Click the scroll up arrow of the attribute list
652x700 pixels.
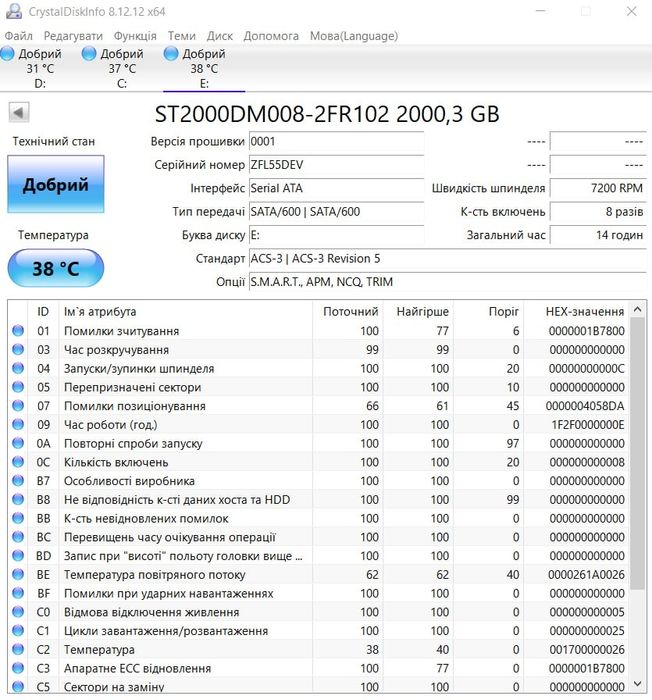tap(638, 309)
